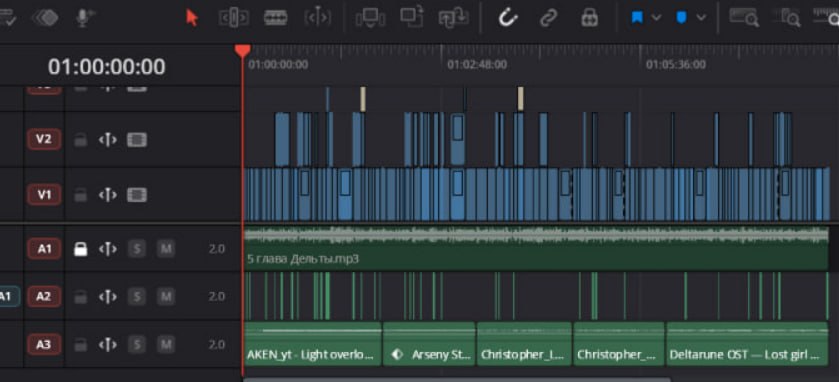Click the 01:00:00:00 timecode field
Image resolution: width=839 pixels, height=382 pixels.
pos(106,67)
